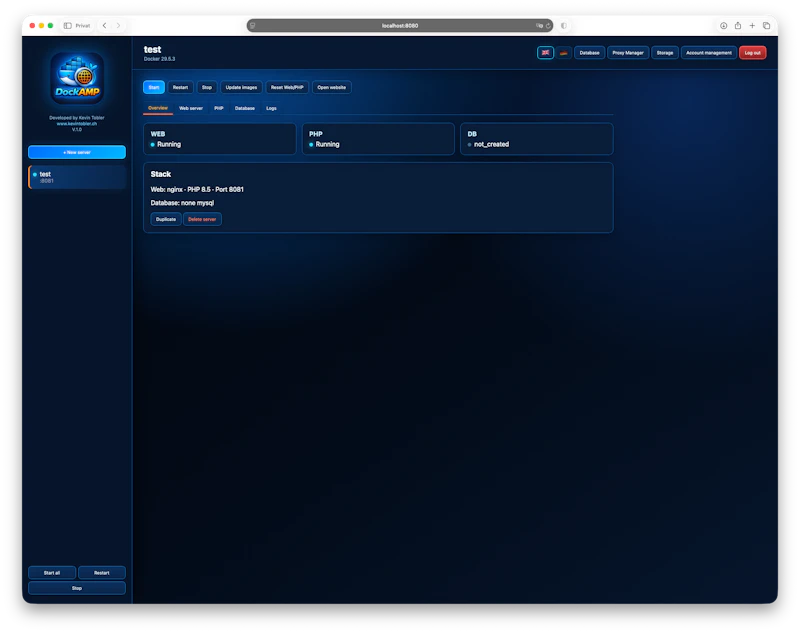Show Safari tab overview

pos(766,26)
